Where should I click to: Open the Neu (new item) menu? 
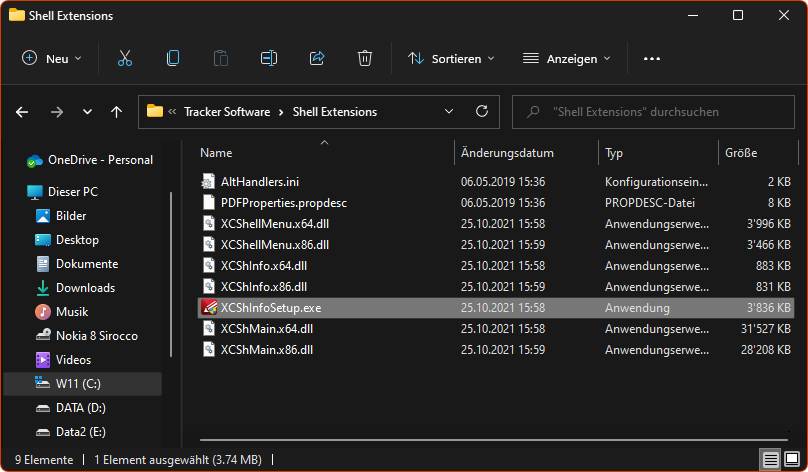[52, 58]
